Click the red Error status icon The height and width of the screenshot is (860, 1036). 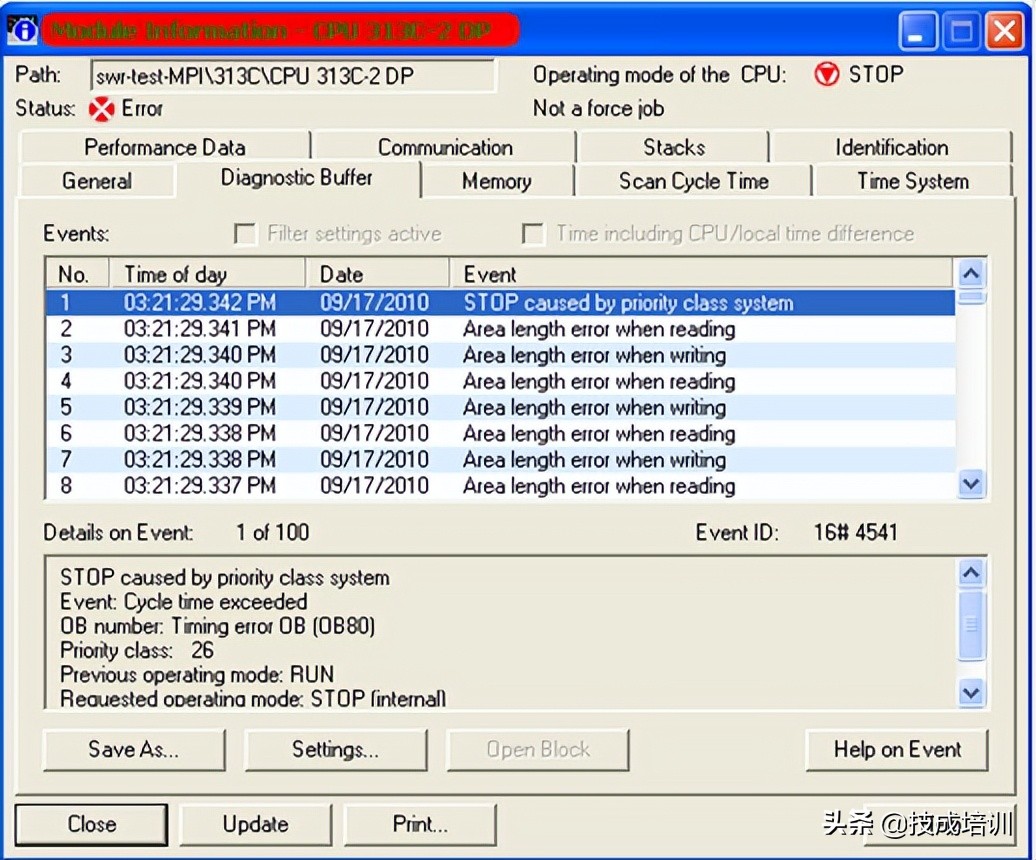tap(101, 109)
